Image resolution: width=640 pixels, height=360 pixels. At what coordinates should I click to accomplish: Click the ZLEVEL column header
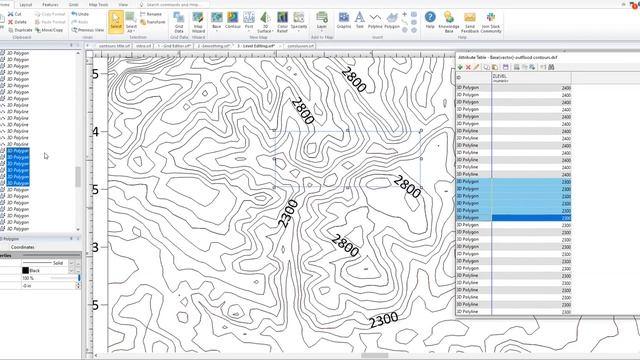click(x=531, y=78)
